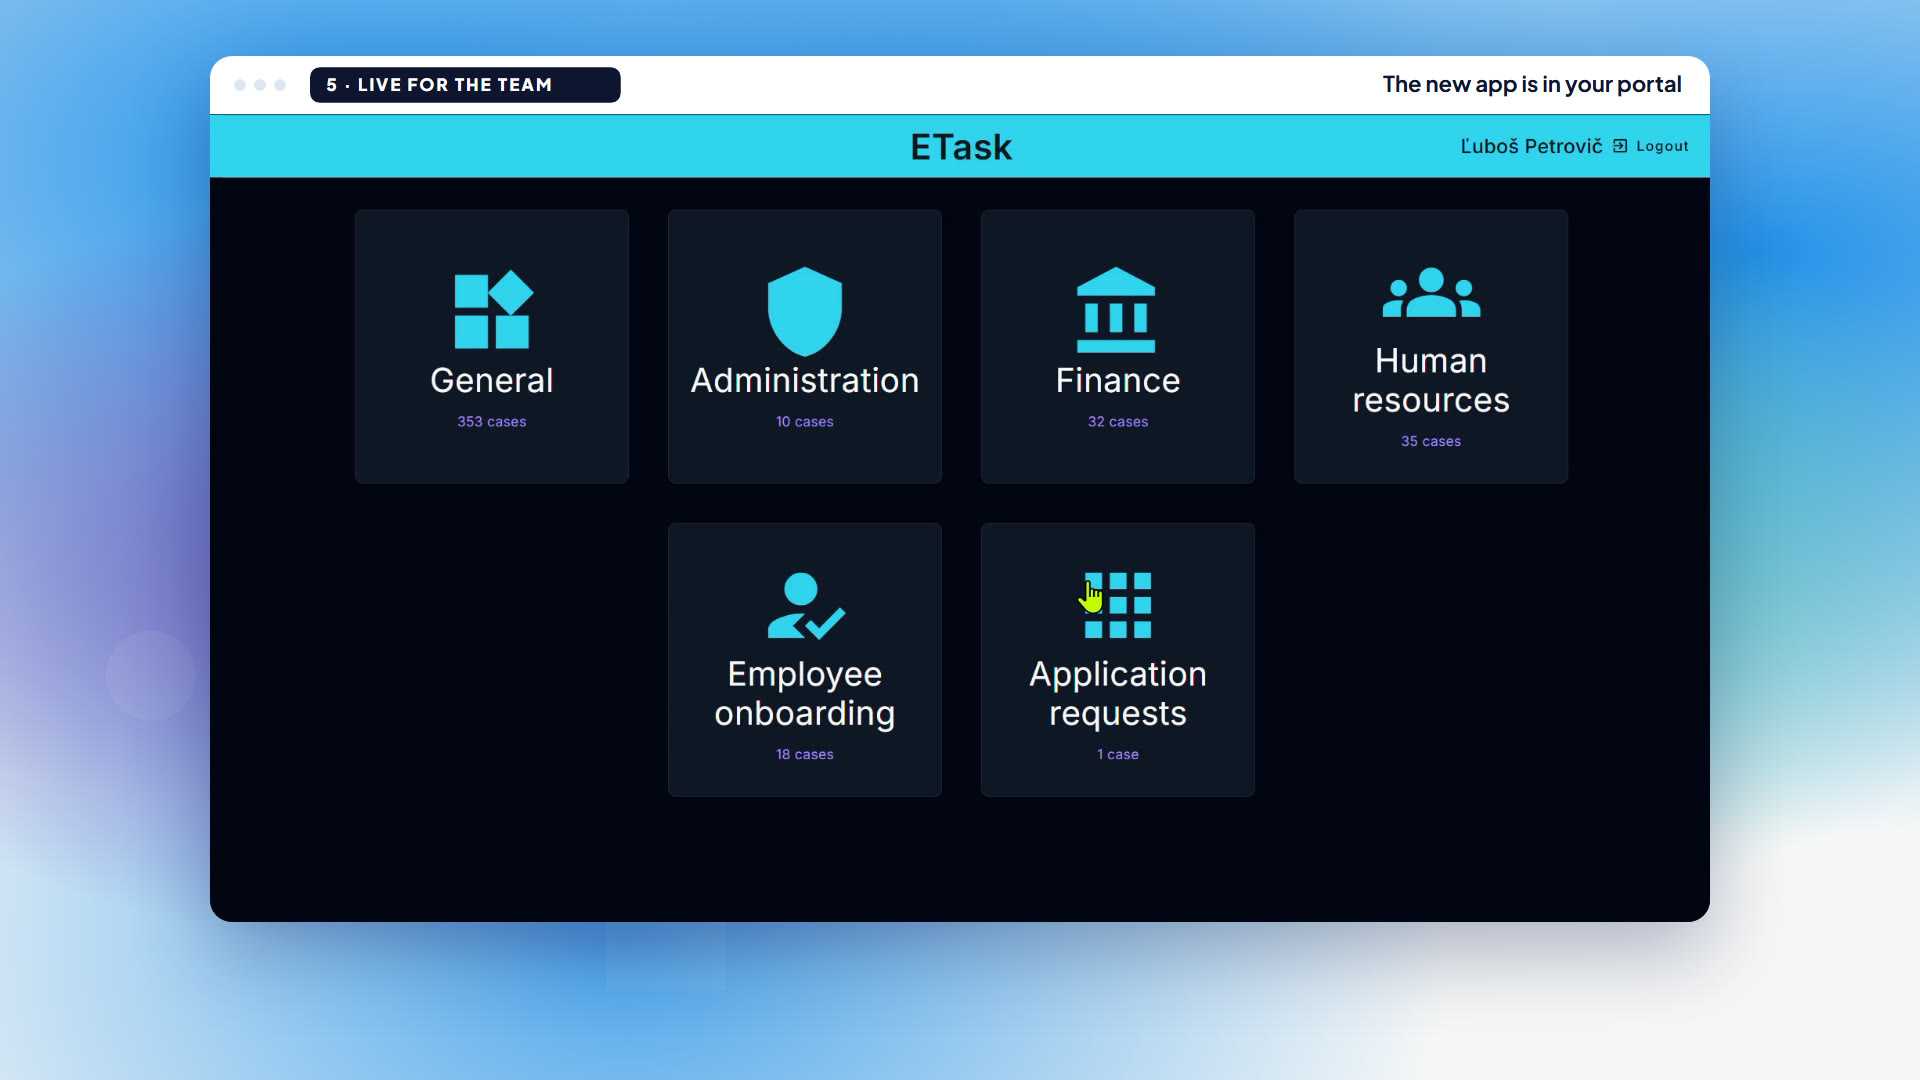Select the Finance bank building icon
1920x1080 pixels.
coord(1116,310)
